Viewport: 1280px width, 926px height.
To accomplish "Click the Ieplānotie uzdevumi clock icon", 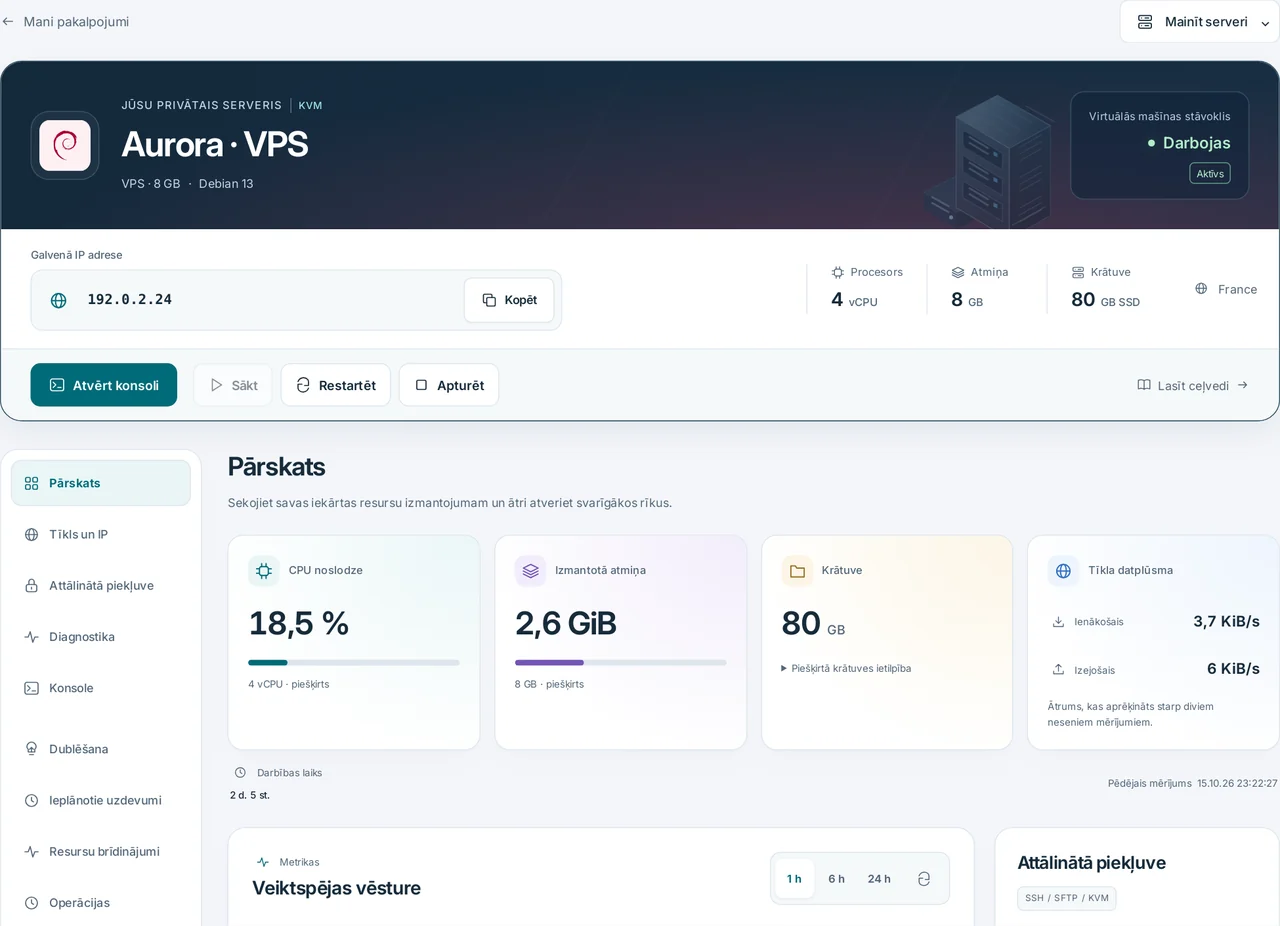I will pos(31,800).
